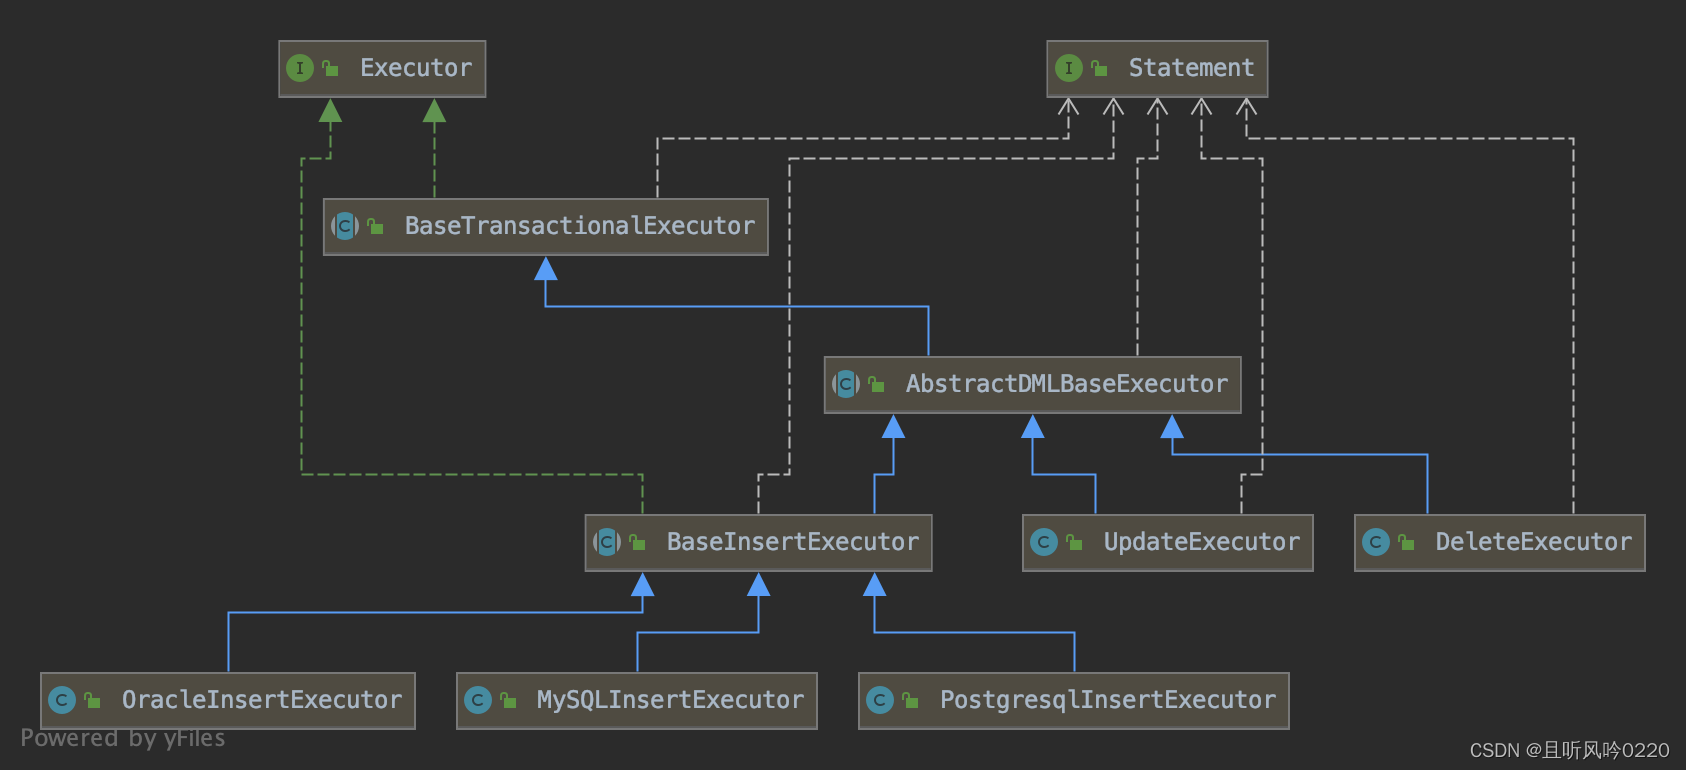Click abstract class icon of AbstractDMLBaseExecutor
Screen dimensions: 1686x770
tap(846, 384)
